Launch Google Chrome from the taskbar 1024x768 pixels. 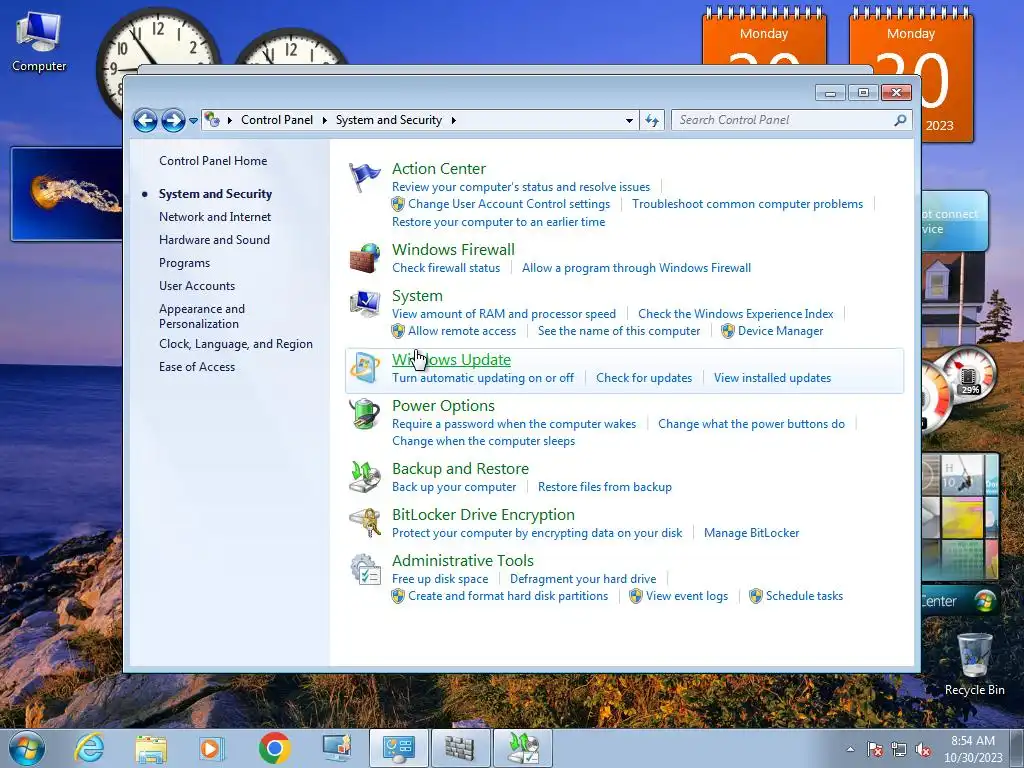click(274, 748)
